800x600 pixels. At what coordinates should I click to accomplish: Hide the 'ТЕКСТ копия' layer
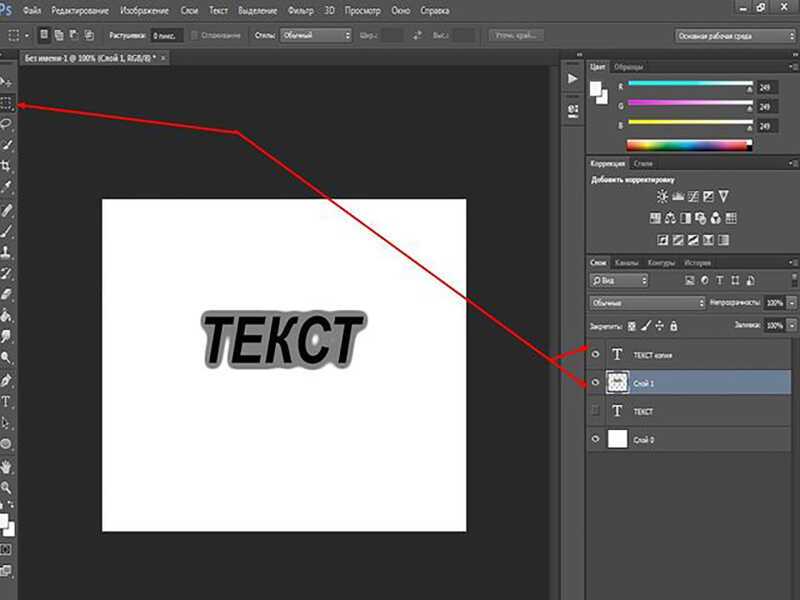point(595,354)
